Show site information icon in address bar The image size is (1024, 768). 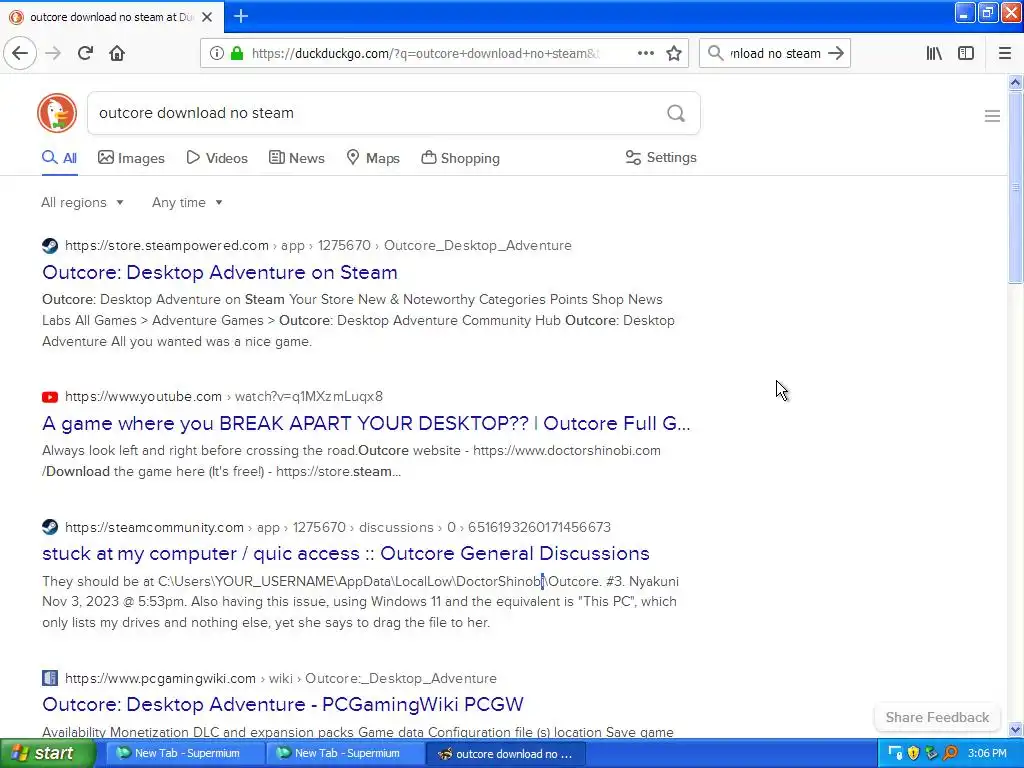tap(217, 53)
